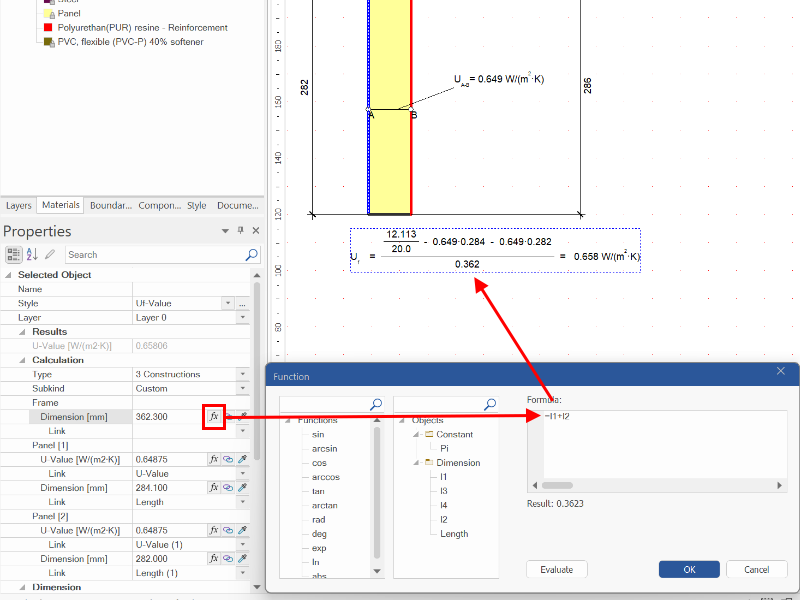Collapse the Constant folder in Objects tree
Screen dimensions: 800x600
pos(416,434)
